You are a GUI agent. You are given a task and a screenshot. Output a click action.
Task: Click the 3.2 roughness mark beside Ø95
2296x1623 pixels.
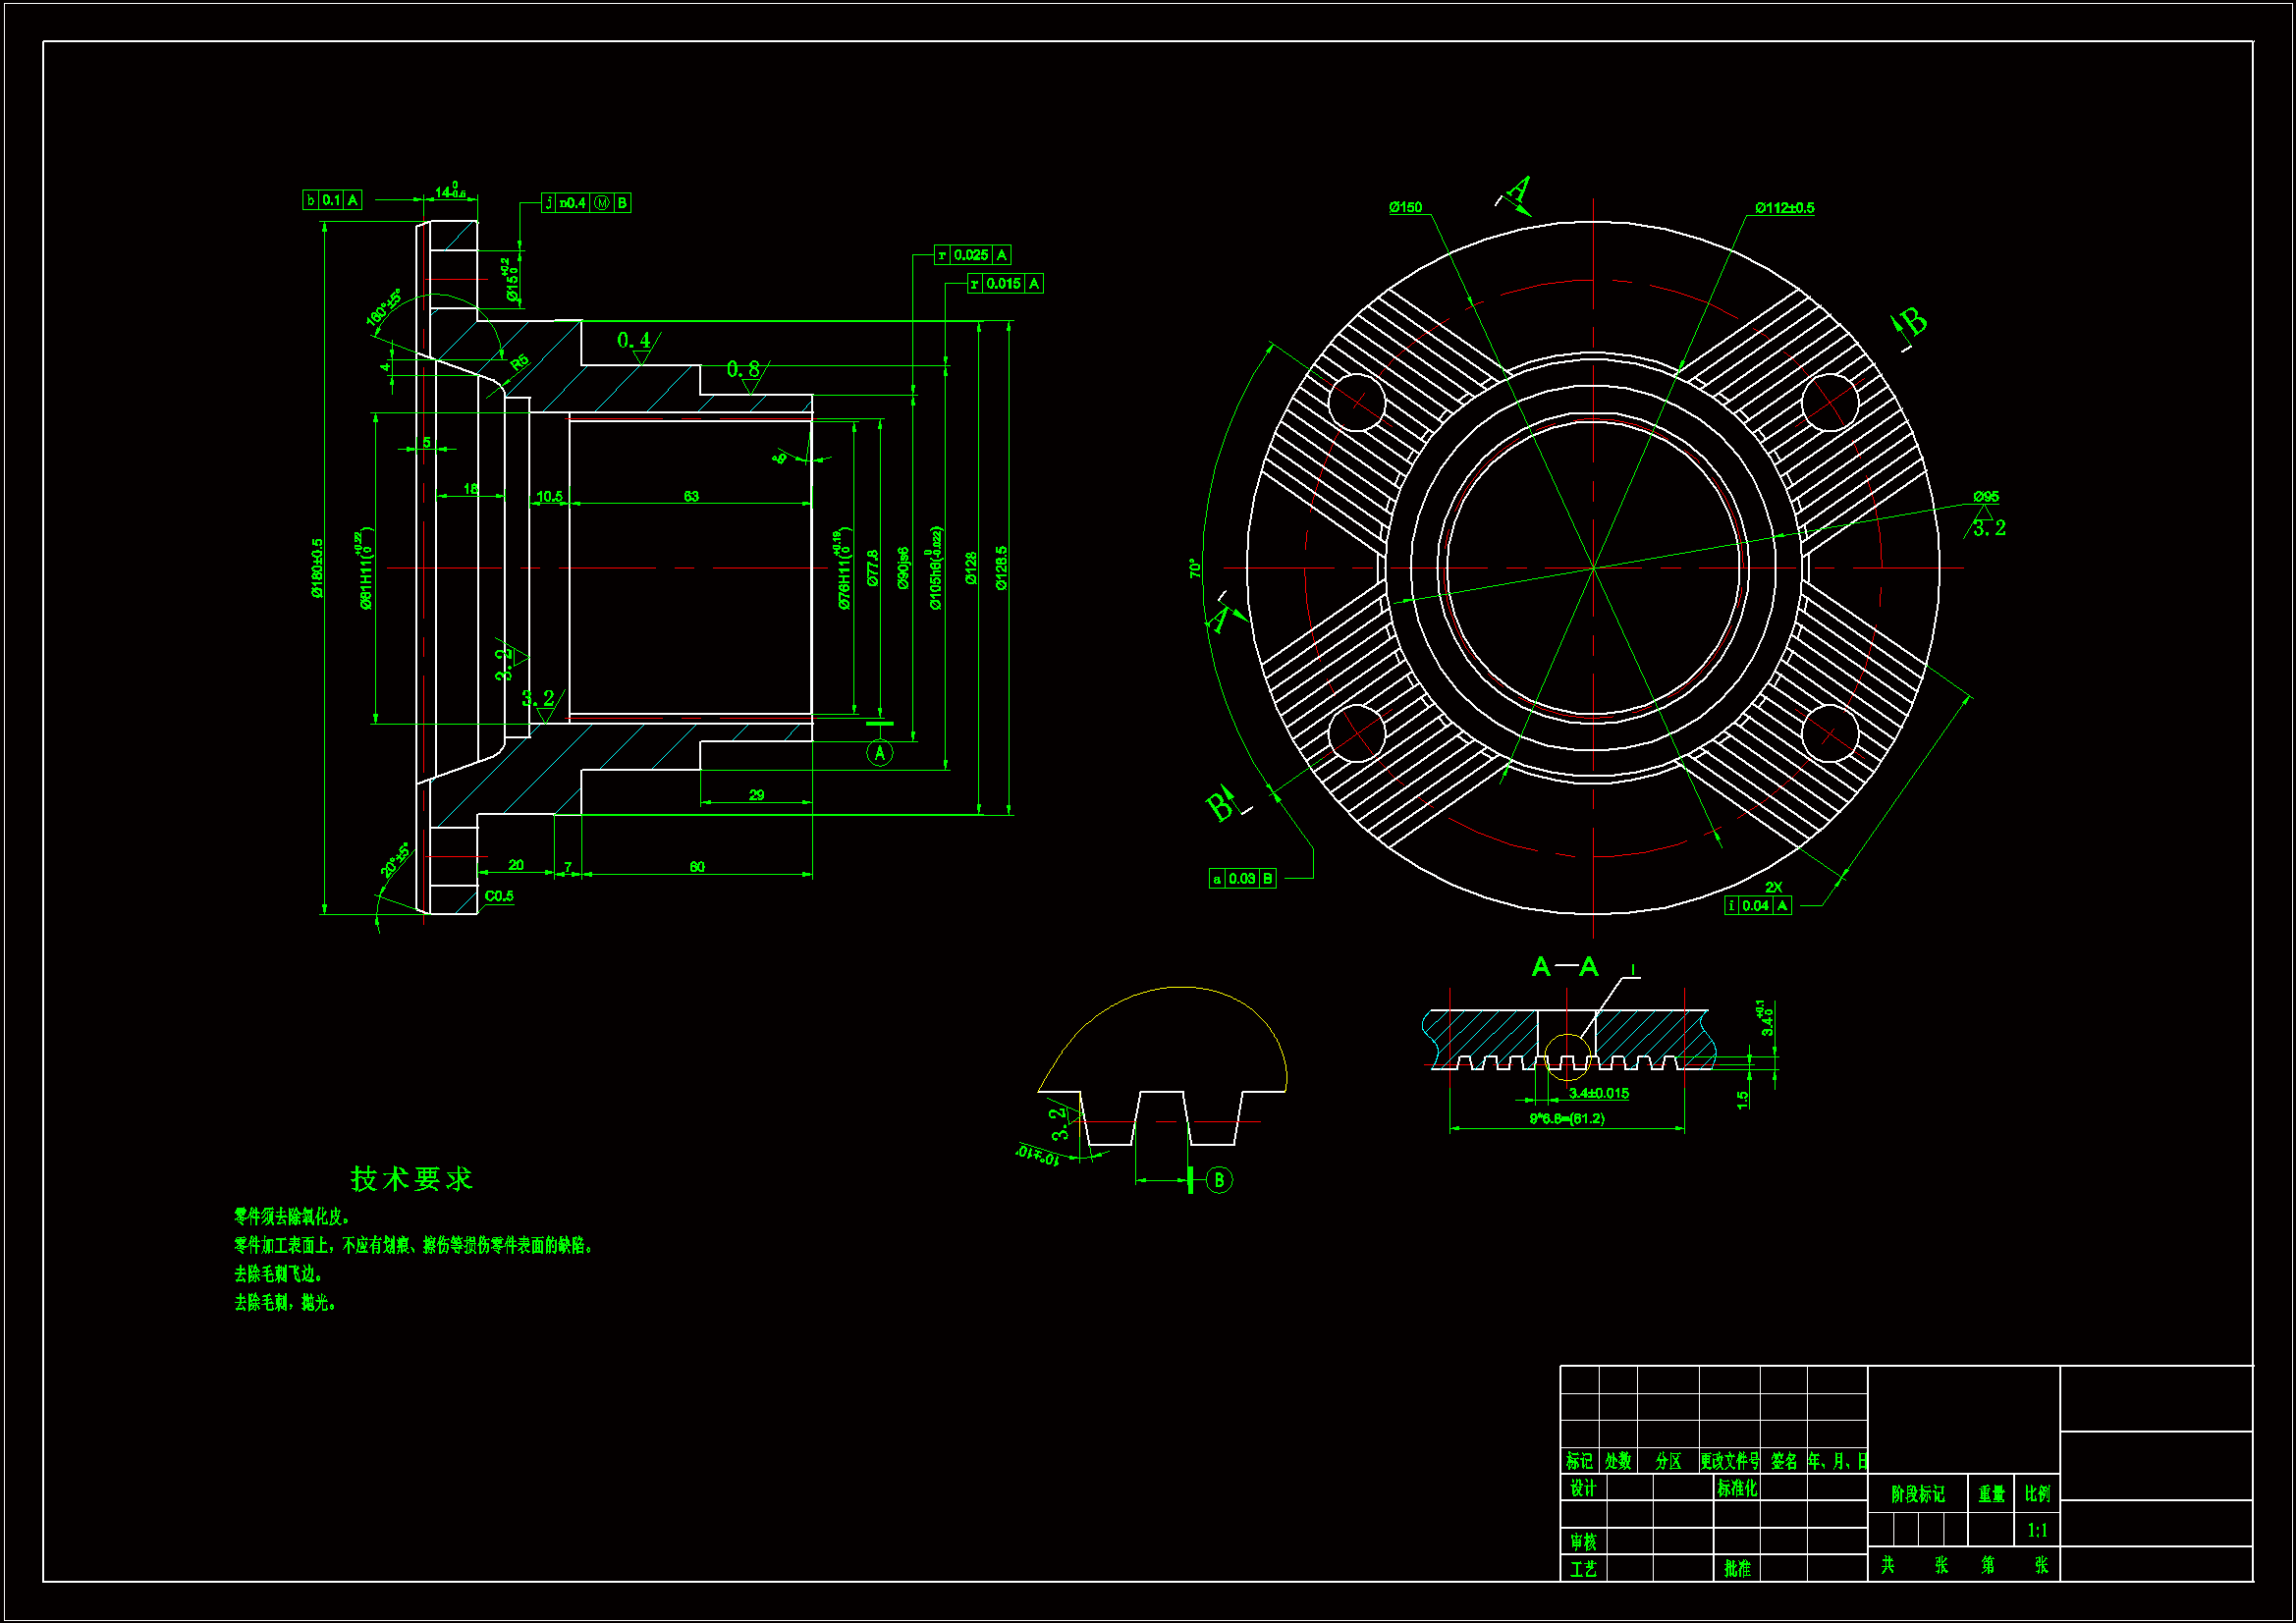tap(1989, 528)
